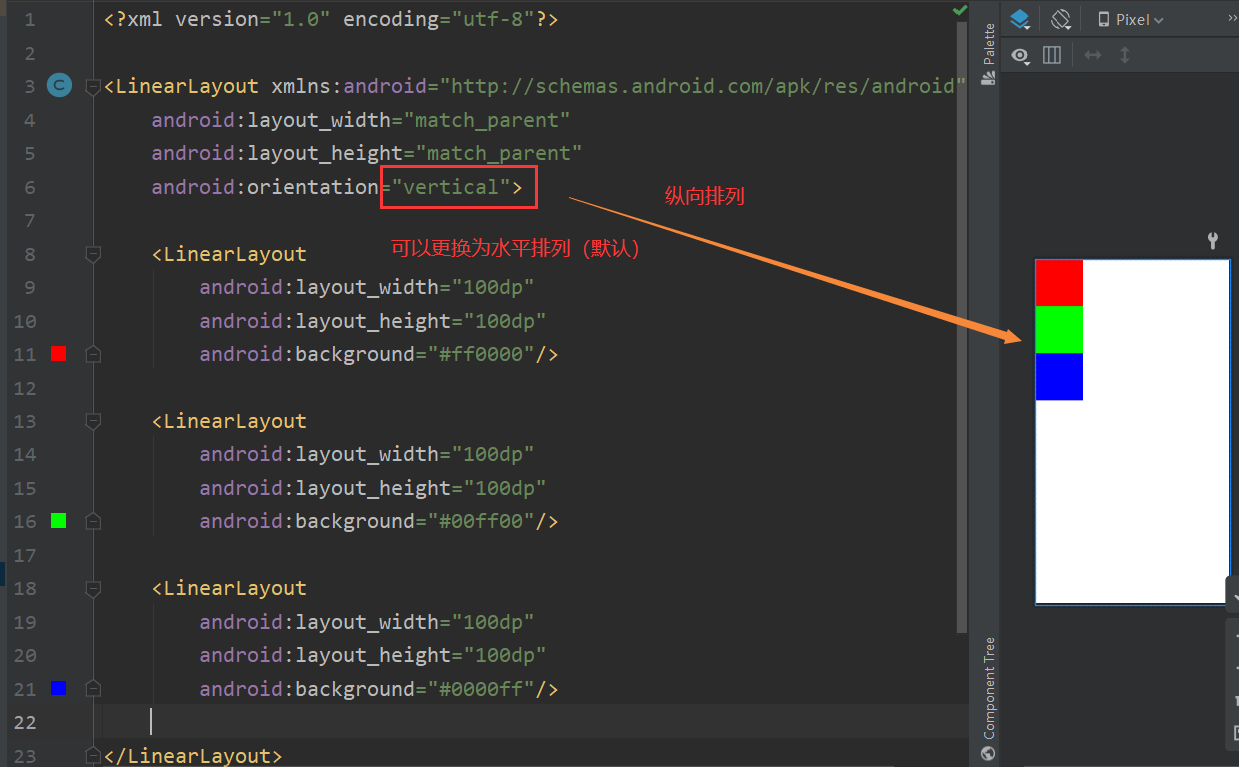1239x767 pixels.
Task: Collapse the LinearLayout fold on line 8
Action: point(93,255)
